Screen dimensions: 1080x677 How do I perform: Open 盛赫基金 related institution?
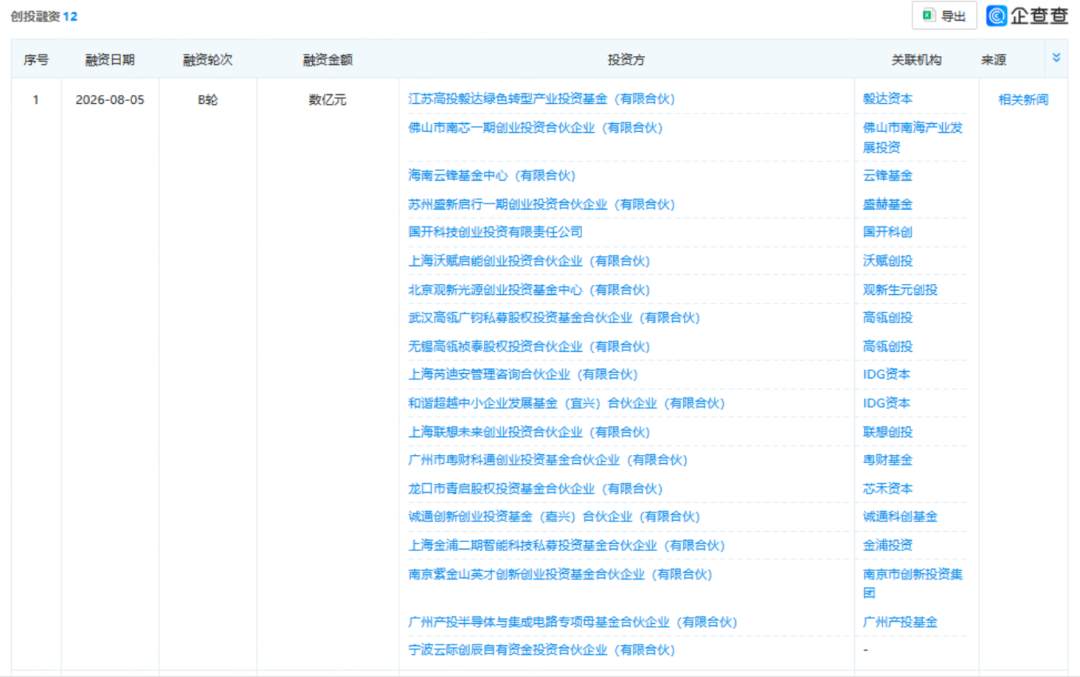point(887,205)
